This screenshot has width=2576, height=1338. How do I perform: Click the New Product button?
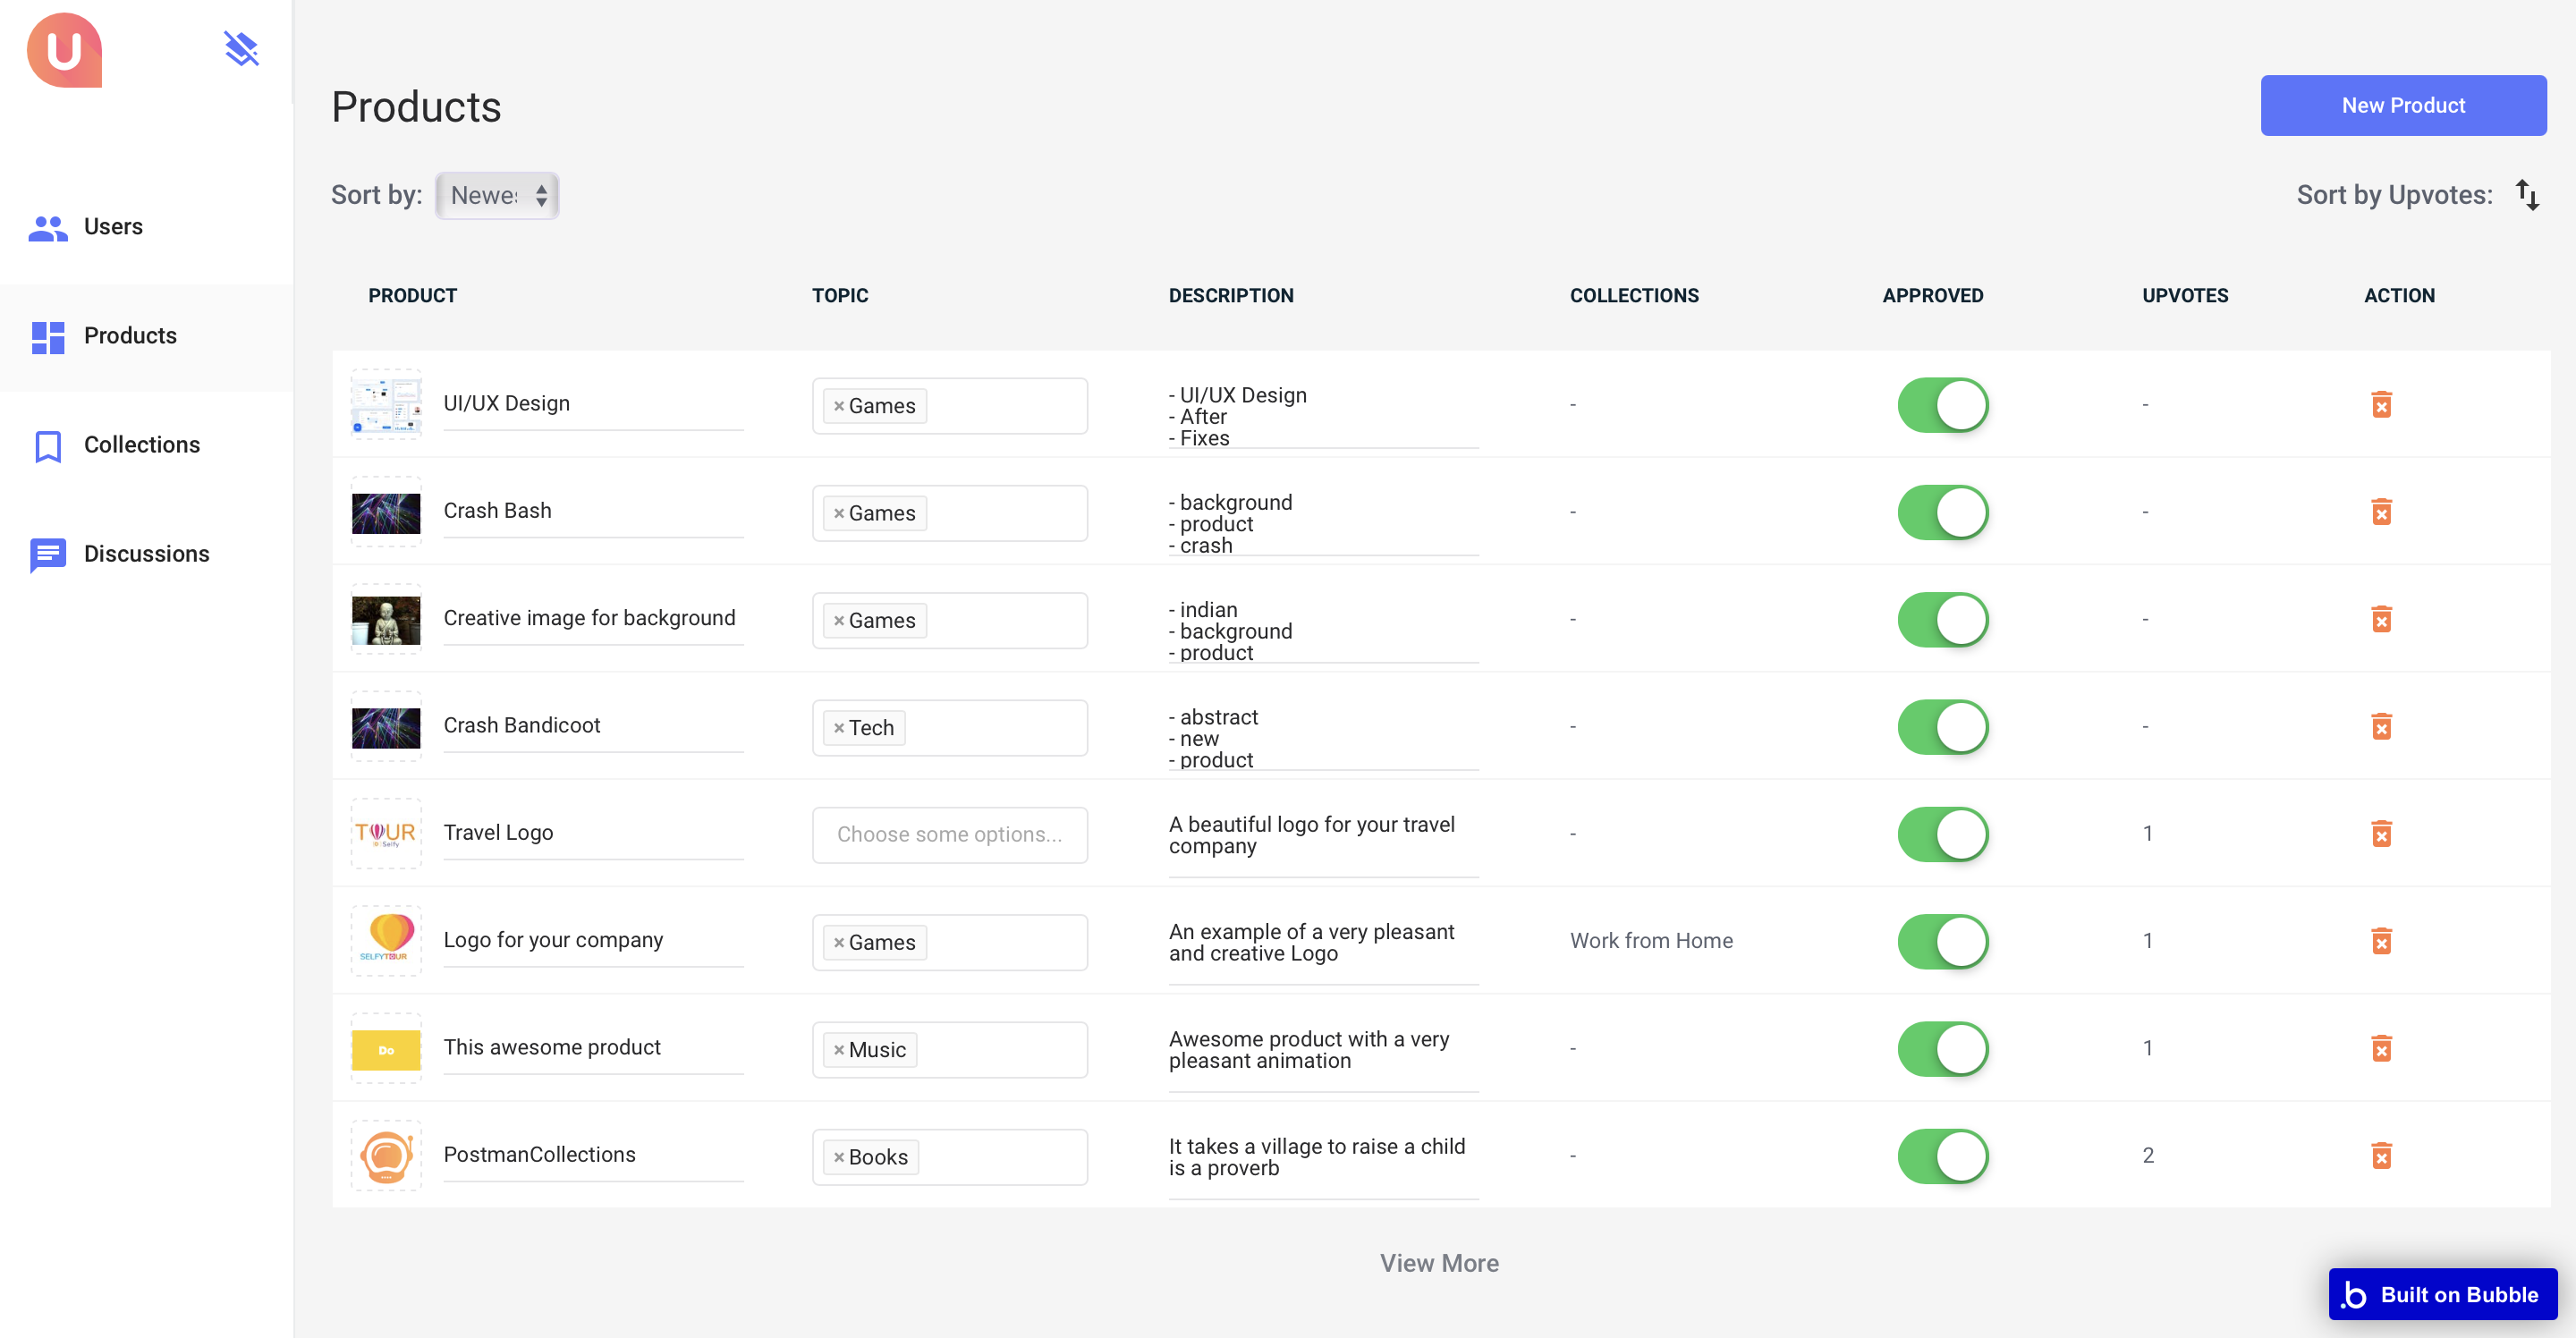[2402, 105]
